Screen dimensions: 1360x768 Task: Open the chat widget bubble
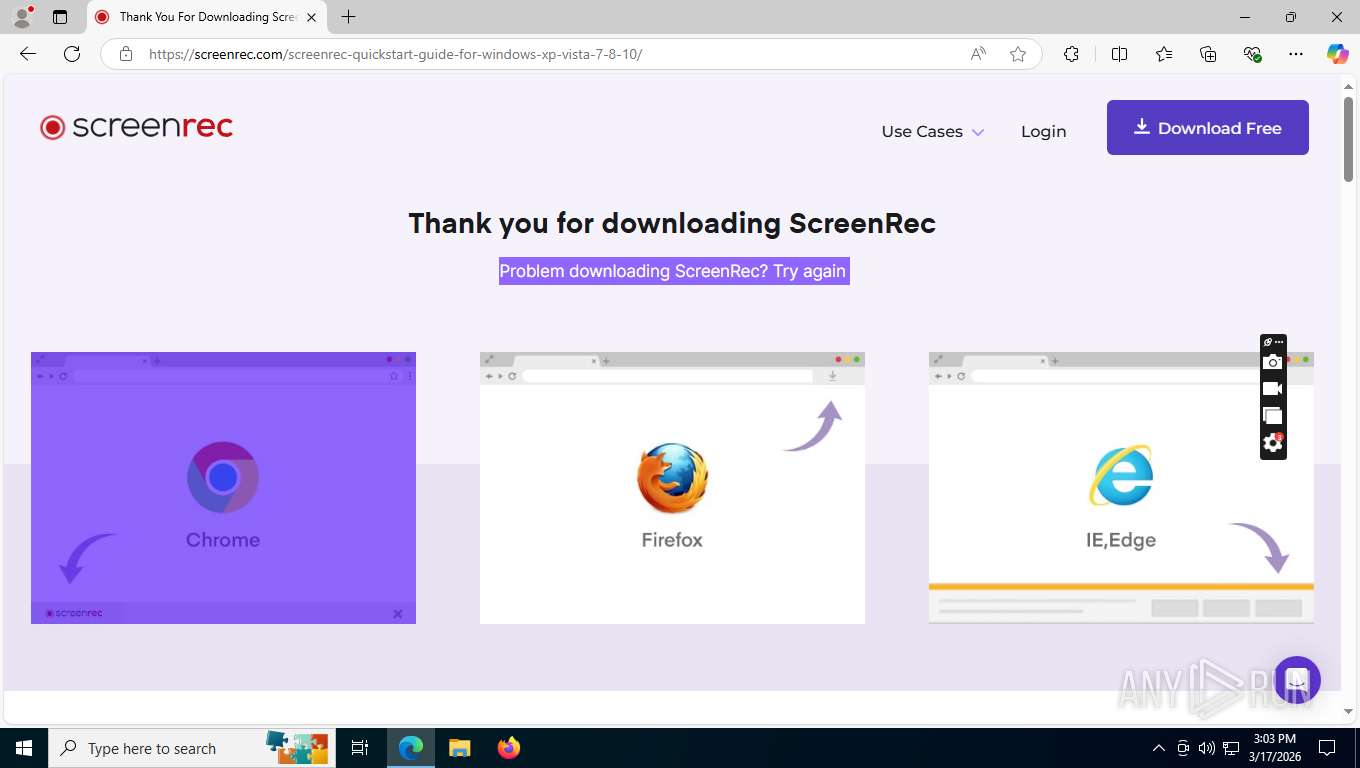click(x=1297, y=680)
